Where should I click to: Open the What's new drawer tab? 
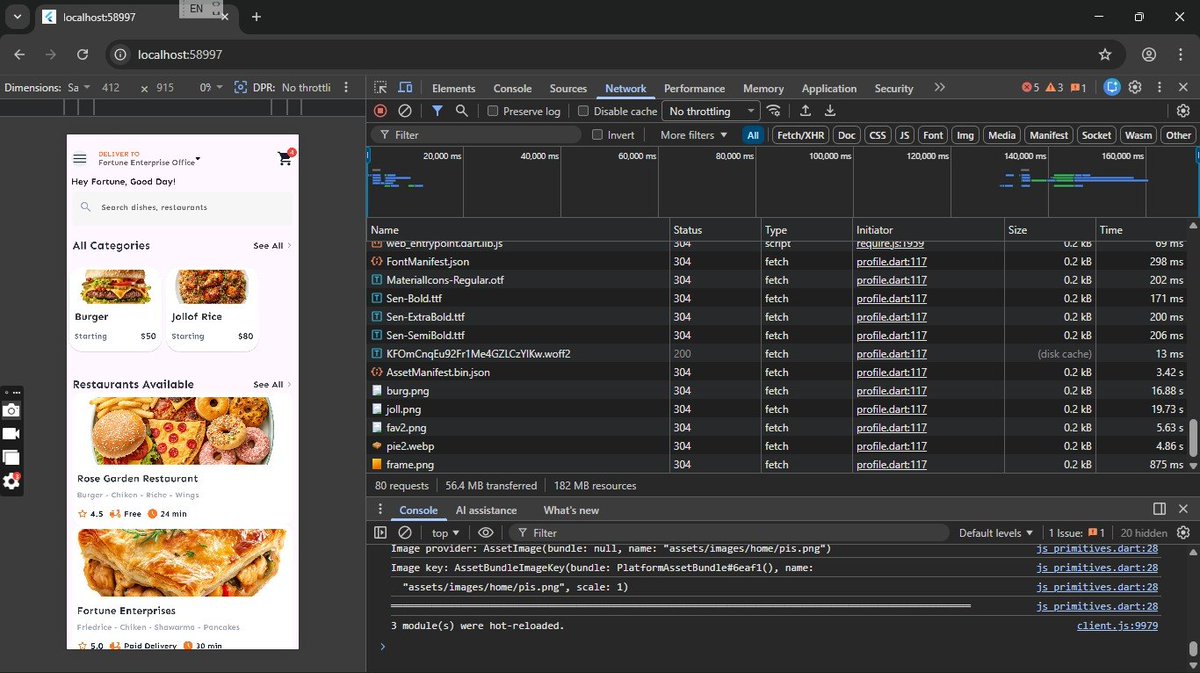point(571,510)
